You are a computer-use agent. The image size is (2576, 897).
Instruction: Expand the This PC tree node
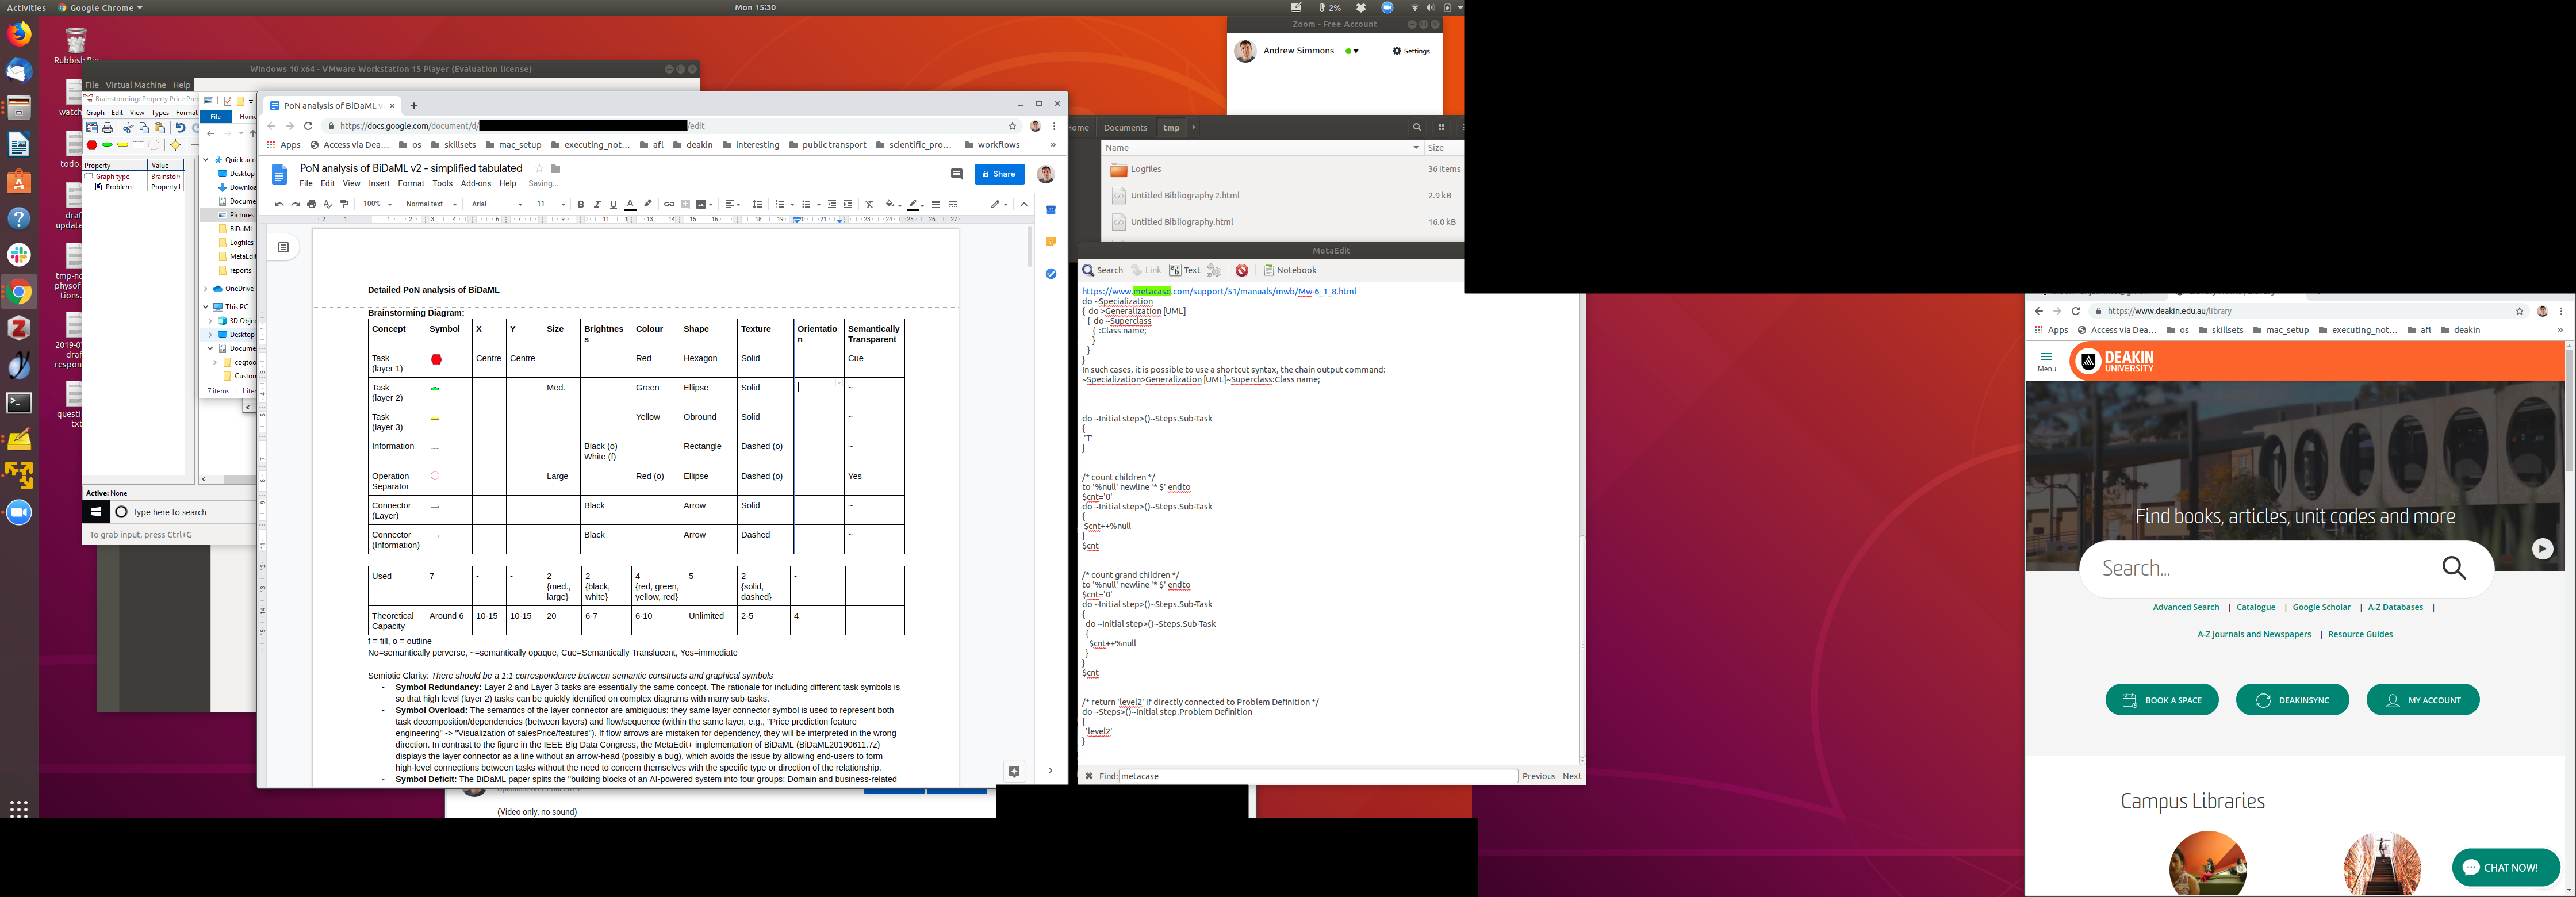tap(206, 307)
